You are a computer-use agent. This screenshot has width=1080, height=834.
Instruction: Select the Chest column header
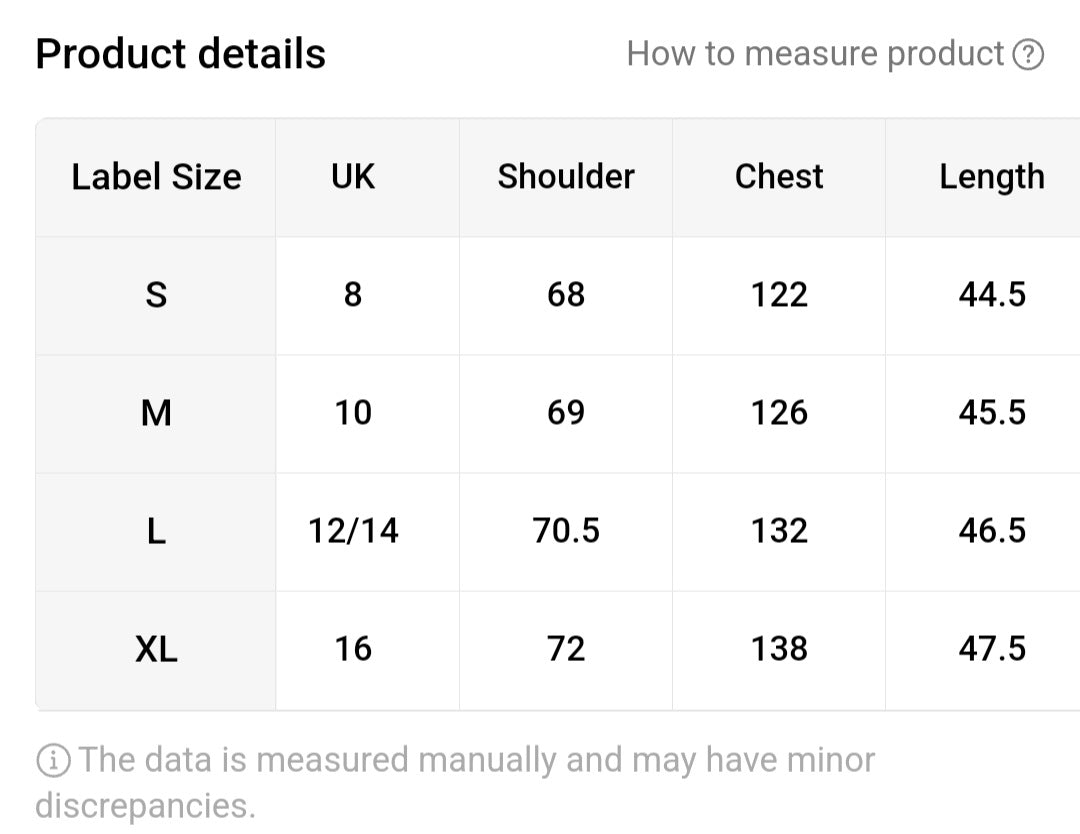pos(778,178)
